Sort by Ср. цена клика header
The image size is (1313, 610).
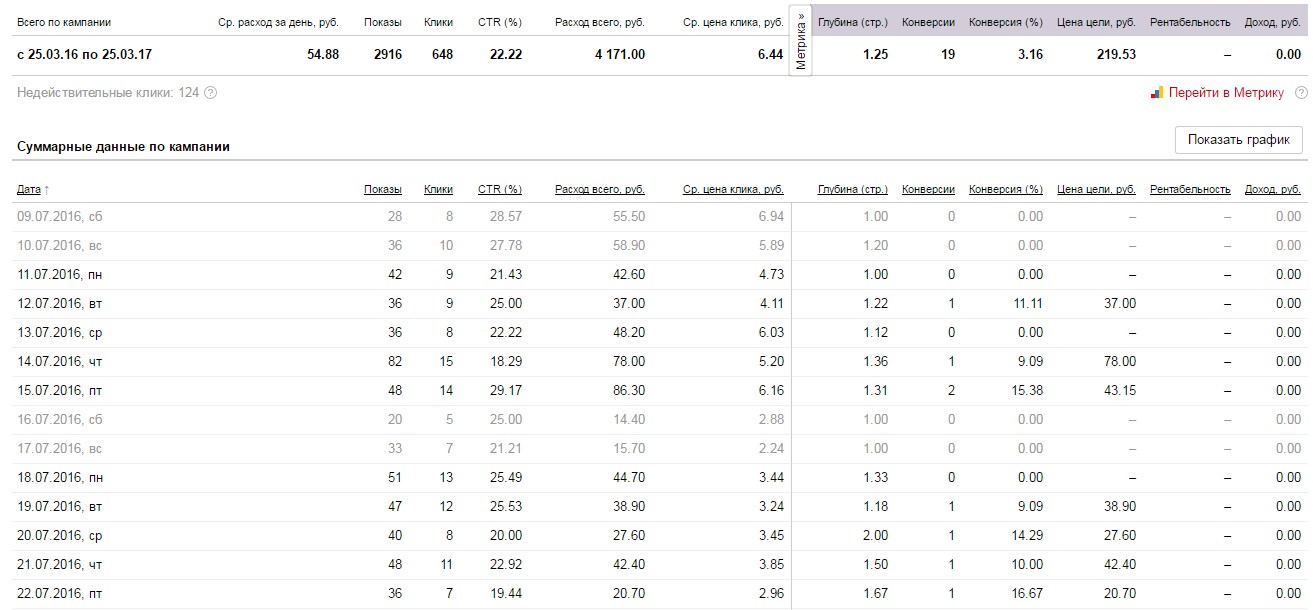(733, 189)
